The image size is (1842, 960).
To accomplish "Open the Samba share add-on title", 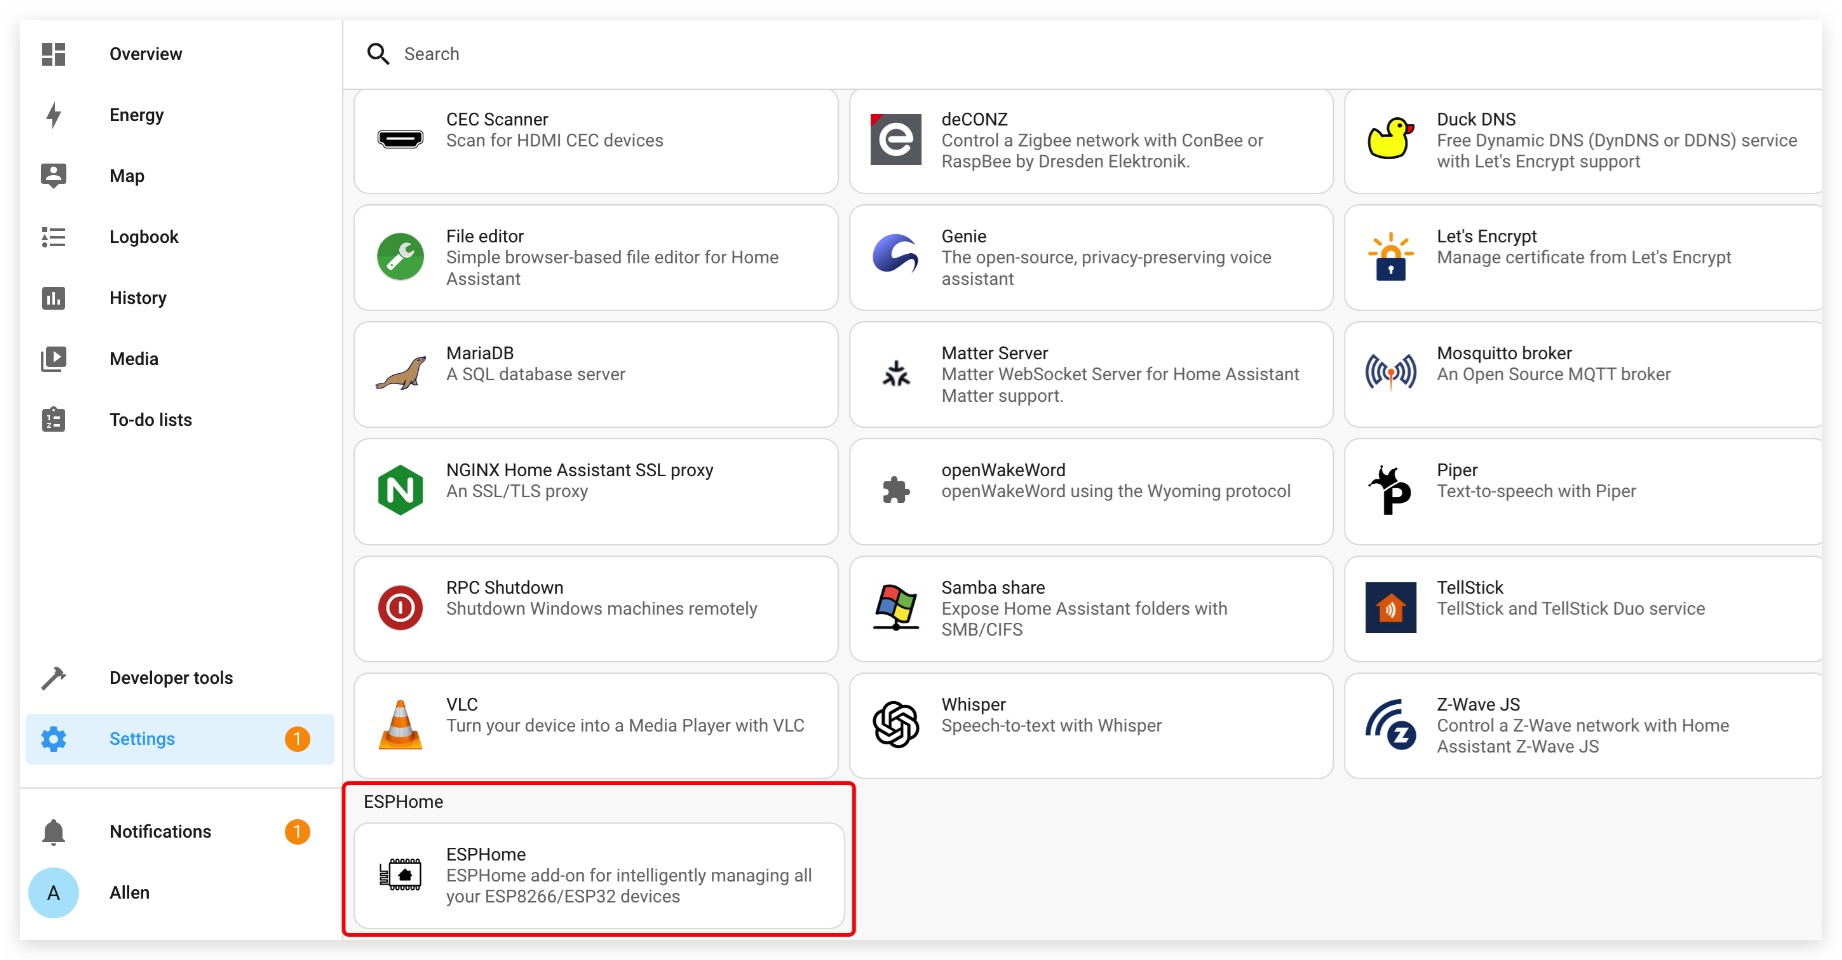I will coord(993,588).
